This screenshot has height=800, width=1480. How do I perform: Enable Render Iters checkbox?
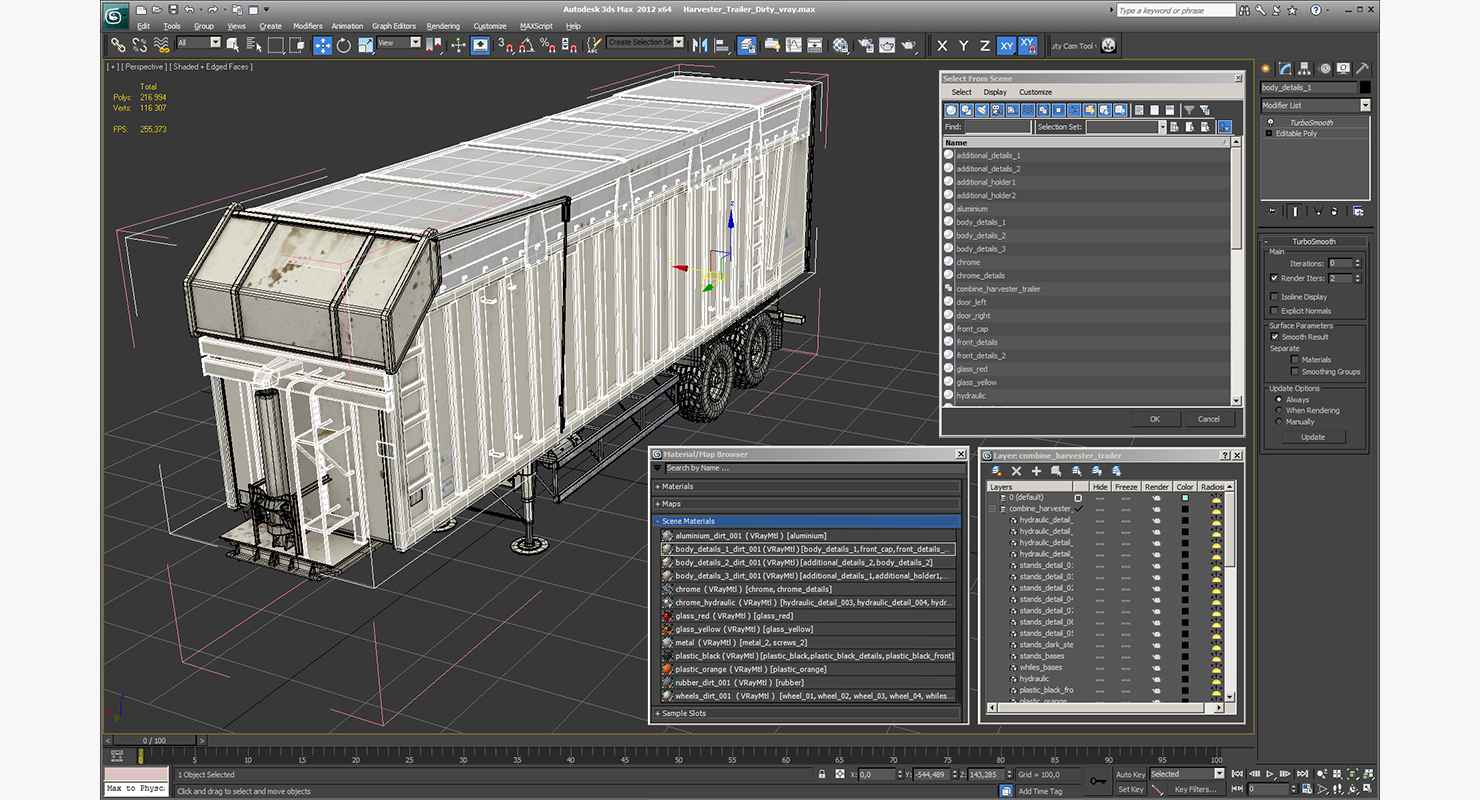click(1274, 278)
